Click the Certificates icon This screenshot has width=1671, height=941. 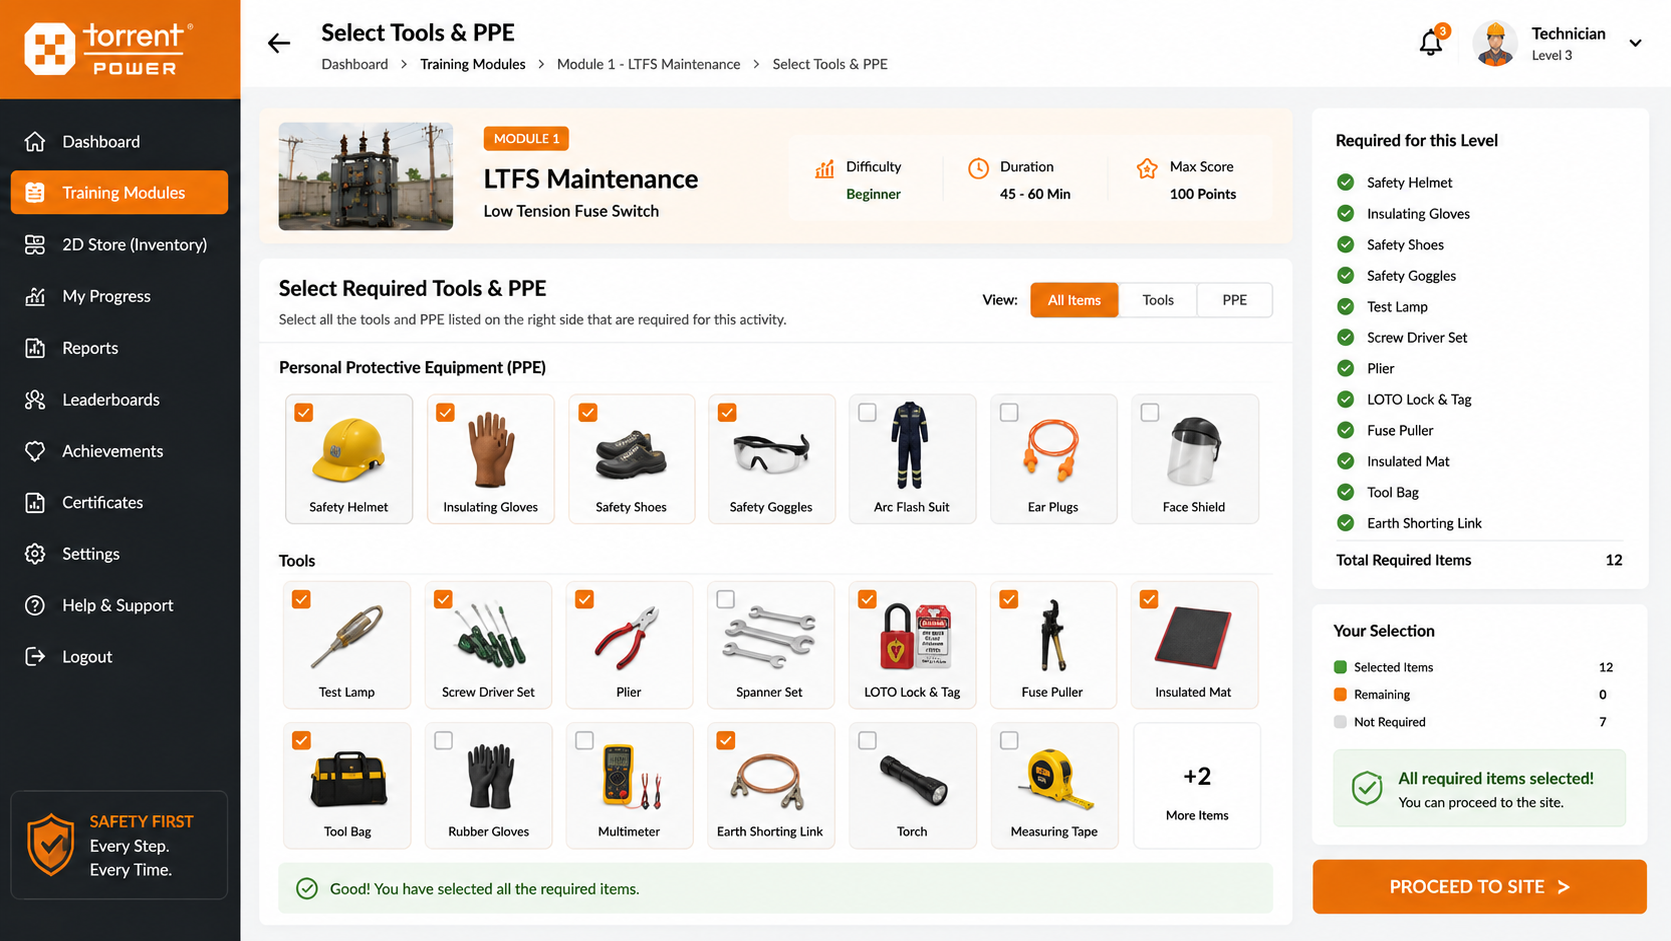(35, 502)
